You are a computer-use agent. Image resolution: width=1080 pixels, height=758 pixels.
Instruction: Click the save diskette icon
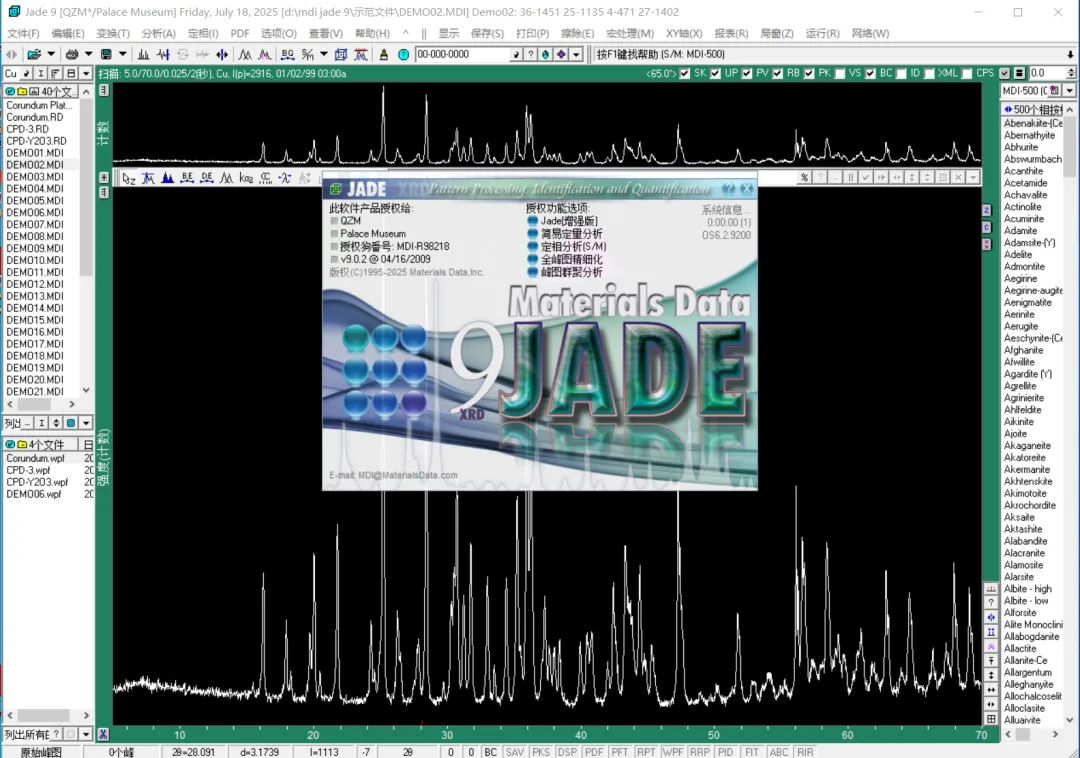point(106,54)
